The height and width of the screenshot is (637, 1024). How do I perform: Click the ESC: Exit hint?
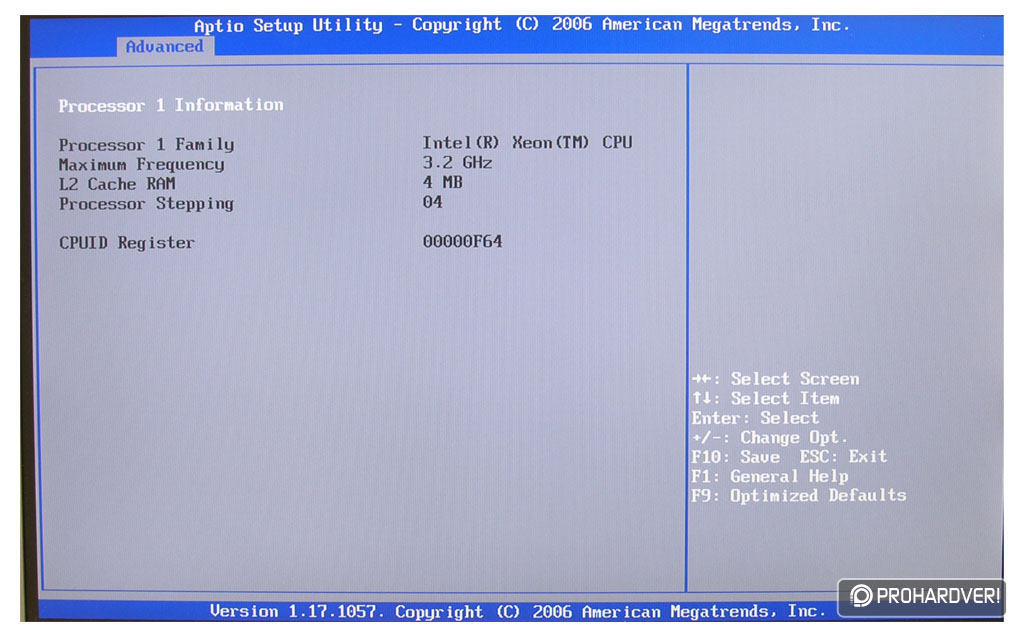click(x=844, y=456)
